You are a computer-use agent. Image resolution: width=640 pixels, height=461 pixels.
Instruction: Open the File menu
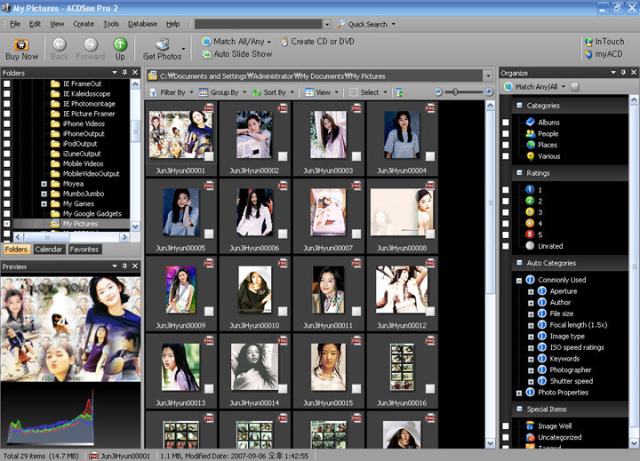15,24
